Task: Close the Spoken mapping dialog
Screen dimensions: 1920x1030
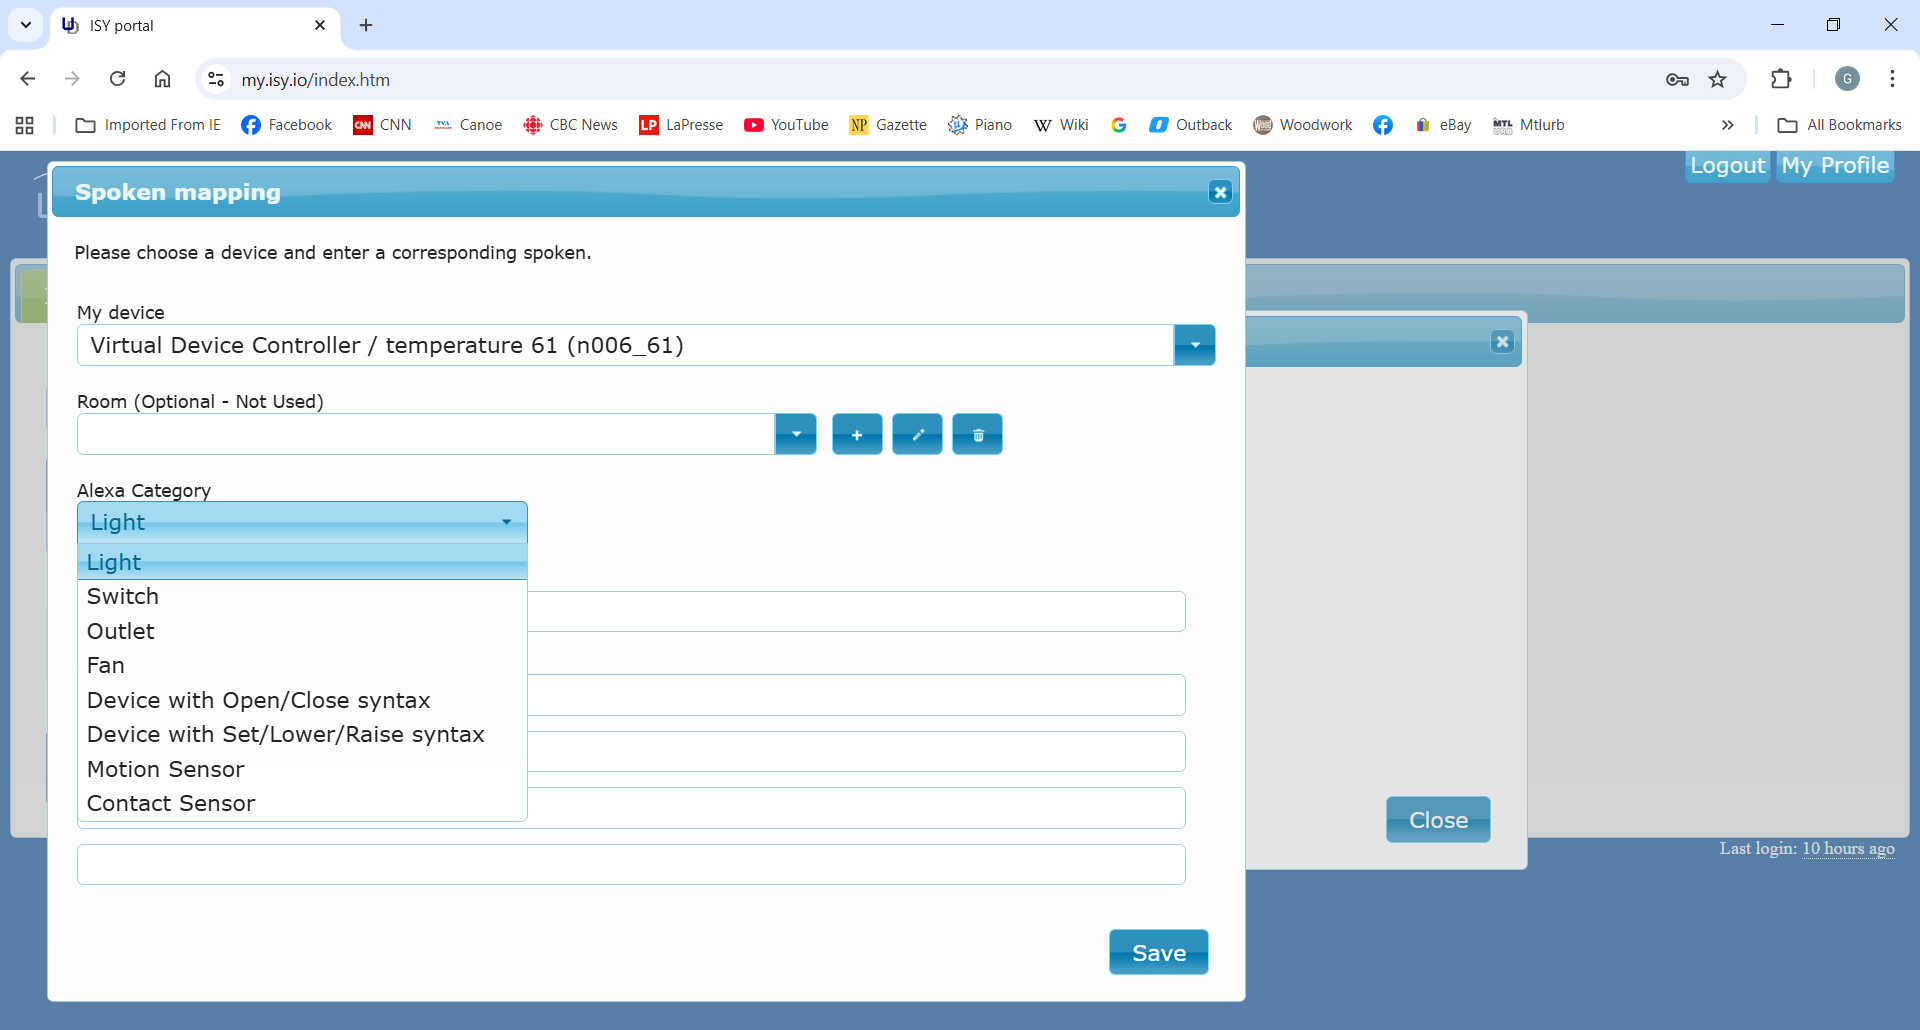Action: point(1219,192)
